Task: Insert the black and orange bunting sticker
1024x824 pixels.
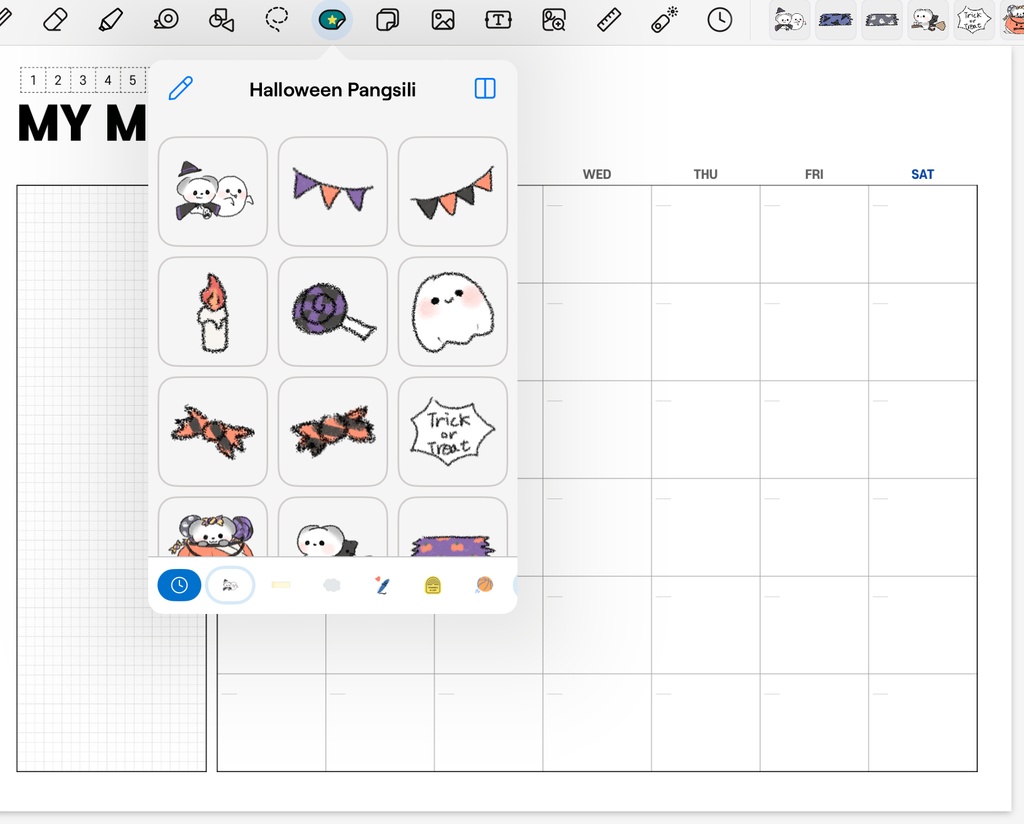Action: tap(453, 191)
